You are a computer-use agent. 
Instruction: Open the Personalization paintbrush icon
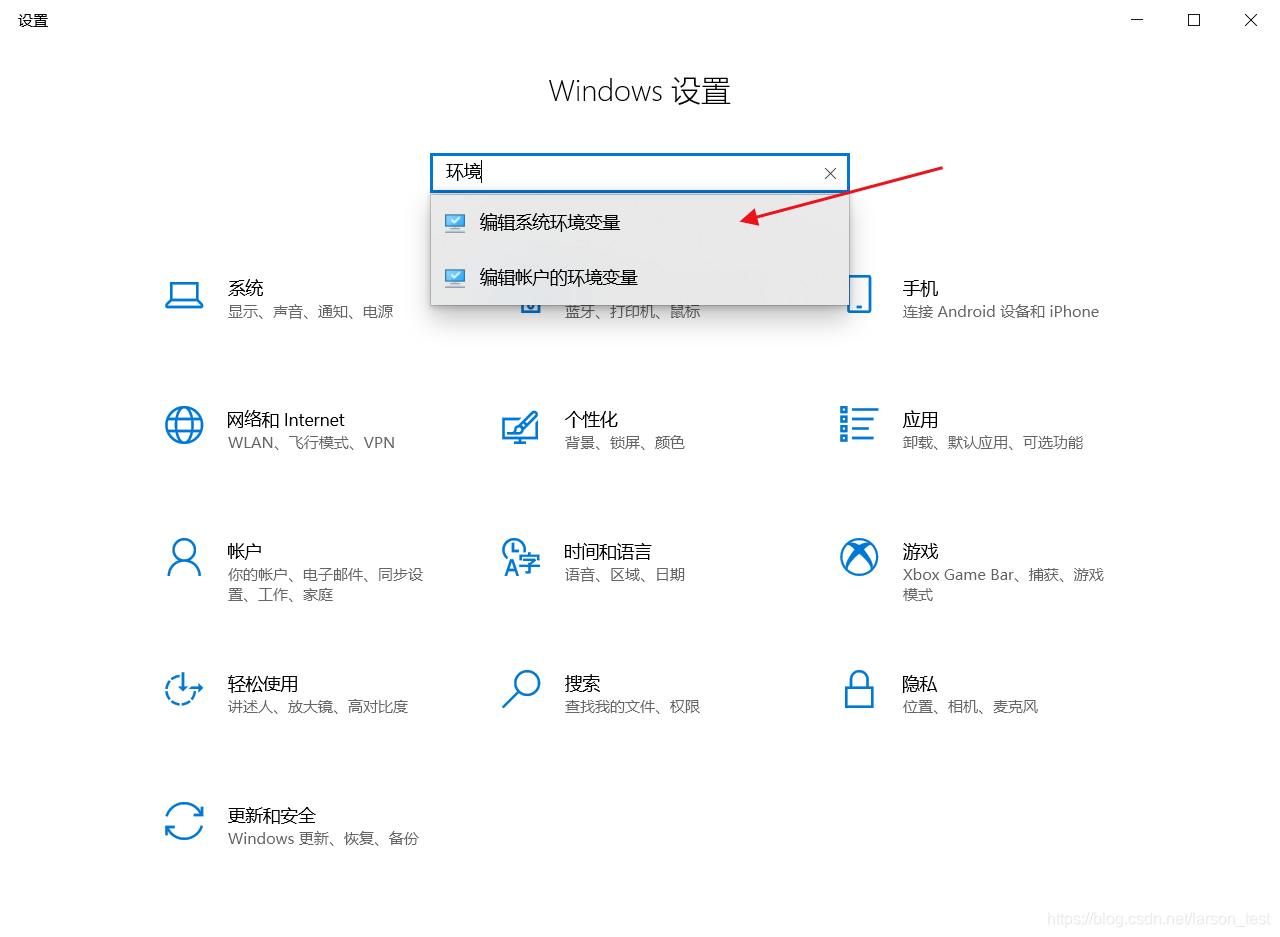(521, 427)
